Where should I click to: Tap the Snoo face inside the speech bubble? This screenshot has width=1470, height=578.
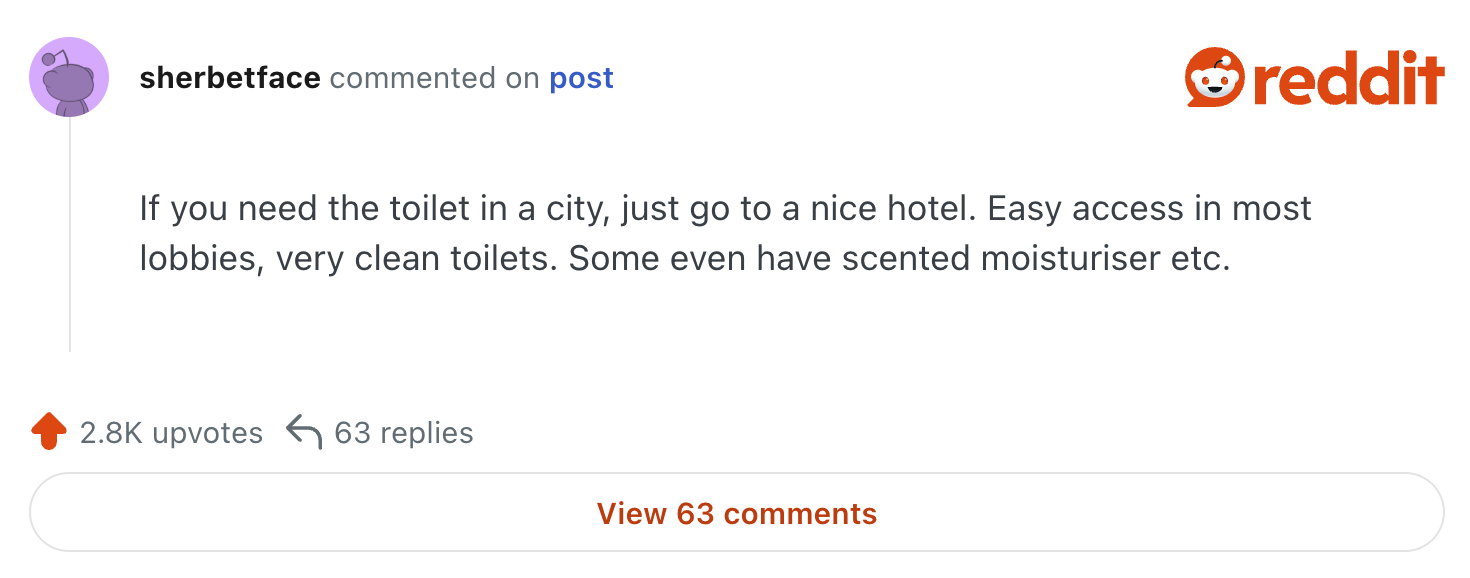pyautogui.click(x=1213, y=79)
